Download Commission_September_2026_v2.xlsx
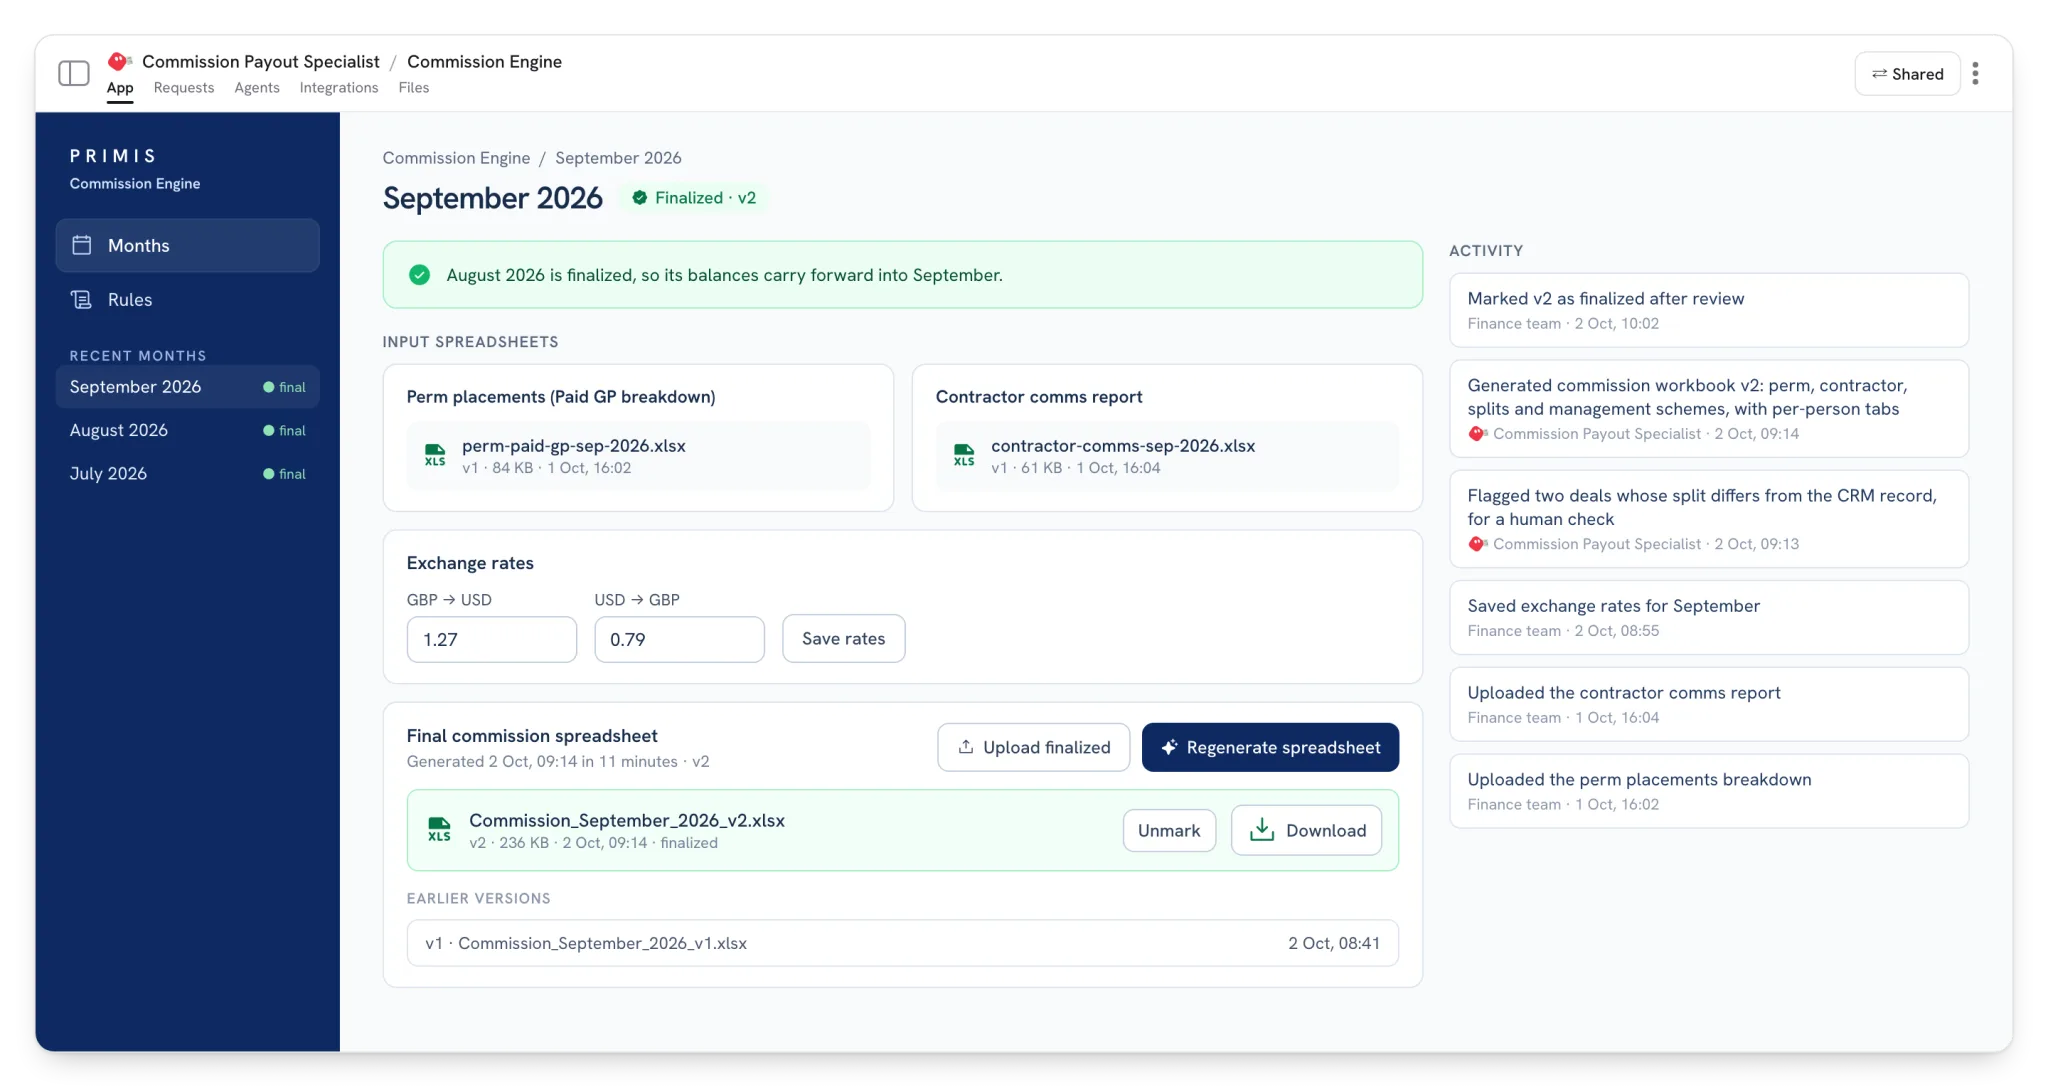Image resolution: width=2048 pixels, height=1087 pixels. coord(1307,831)
